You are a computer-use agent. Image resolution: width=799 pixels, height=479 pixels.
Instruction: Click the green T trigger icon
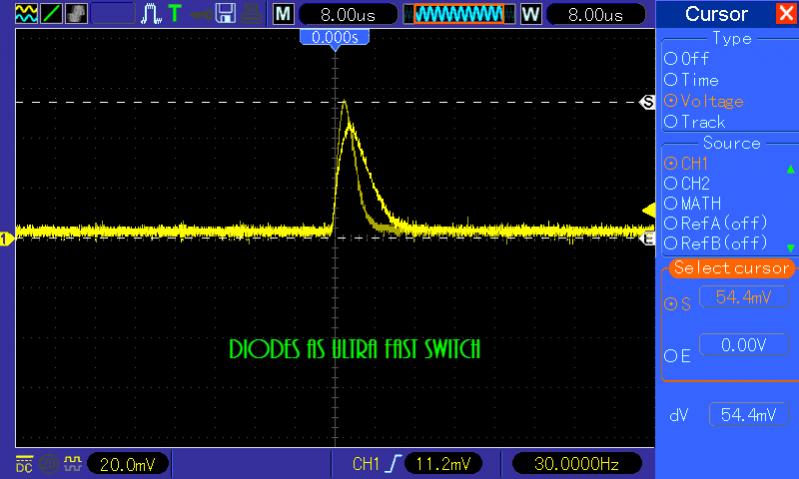[175, 13]
